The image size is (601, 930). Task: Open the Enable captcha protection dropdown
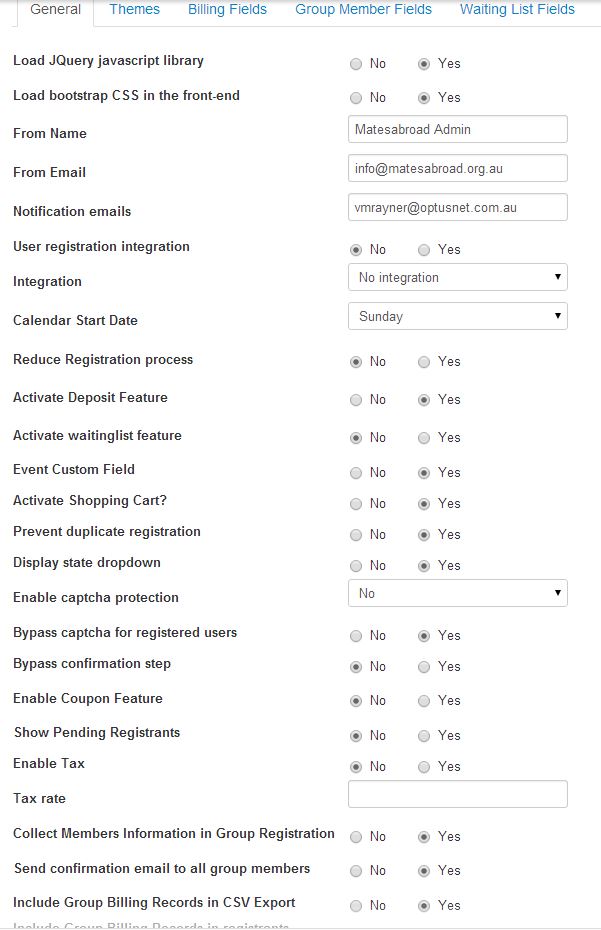[x=457, y=593]
